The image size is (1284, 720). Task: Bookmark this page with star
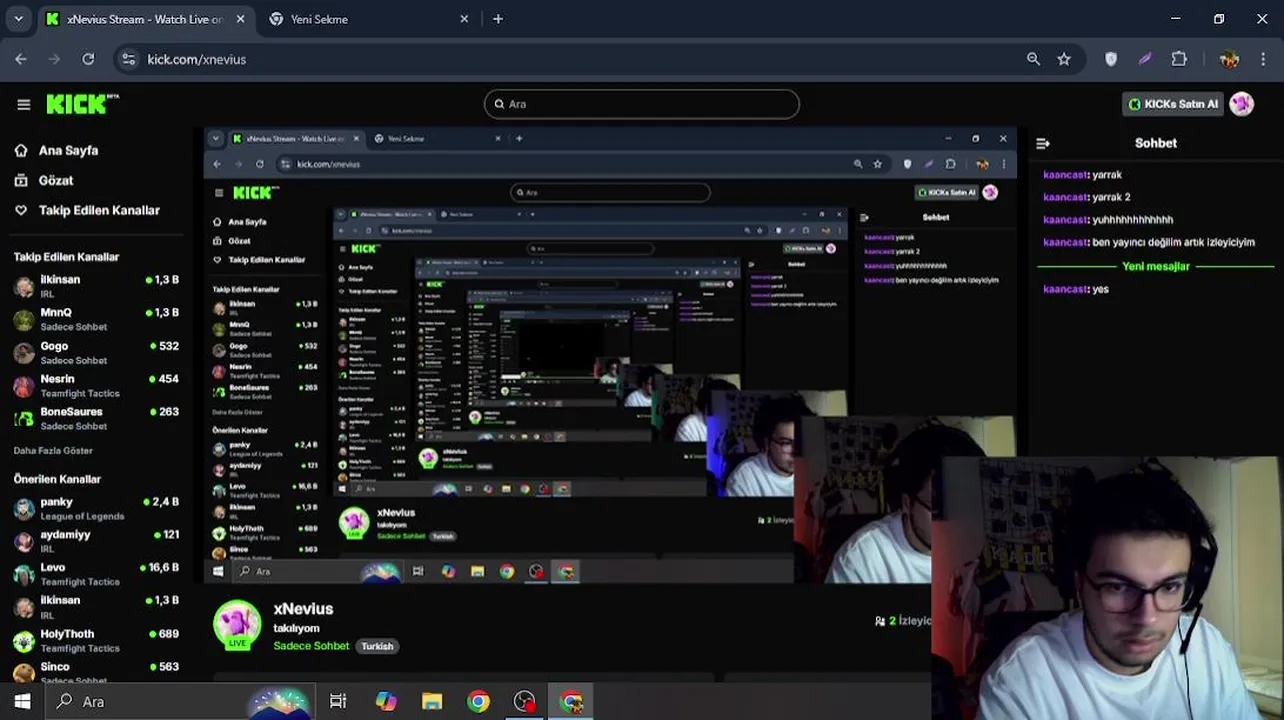(1064, 59)
